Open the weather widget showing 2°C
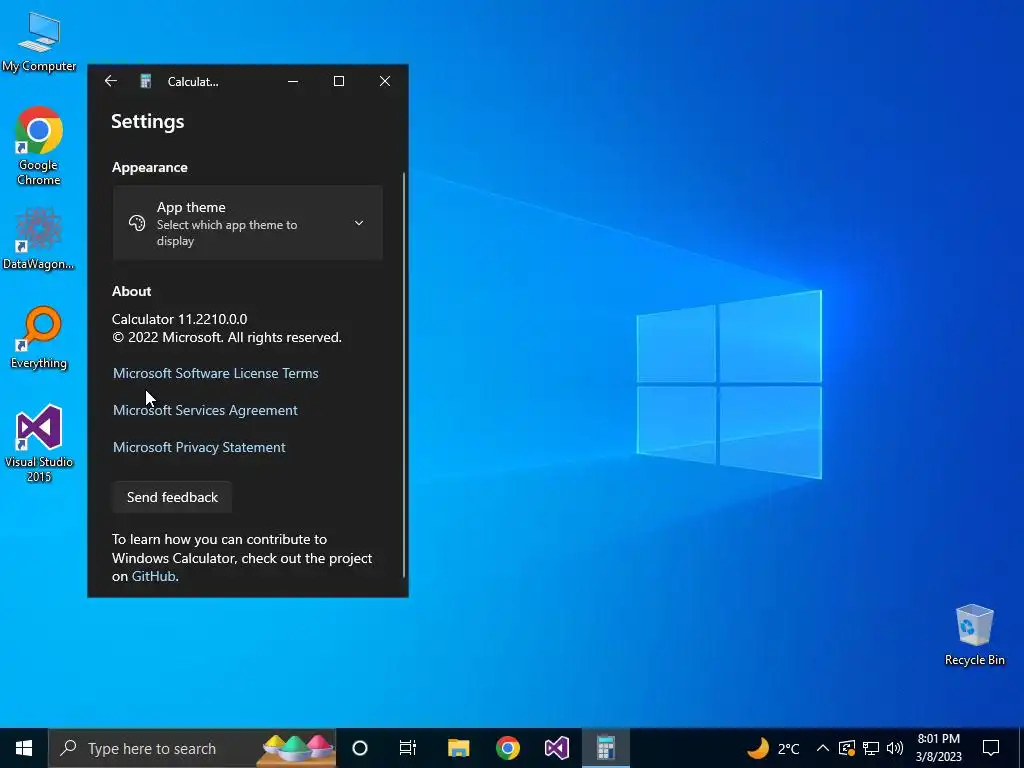The width and height of the screenshot is (1024, 768). pos(773,748)
